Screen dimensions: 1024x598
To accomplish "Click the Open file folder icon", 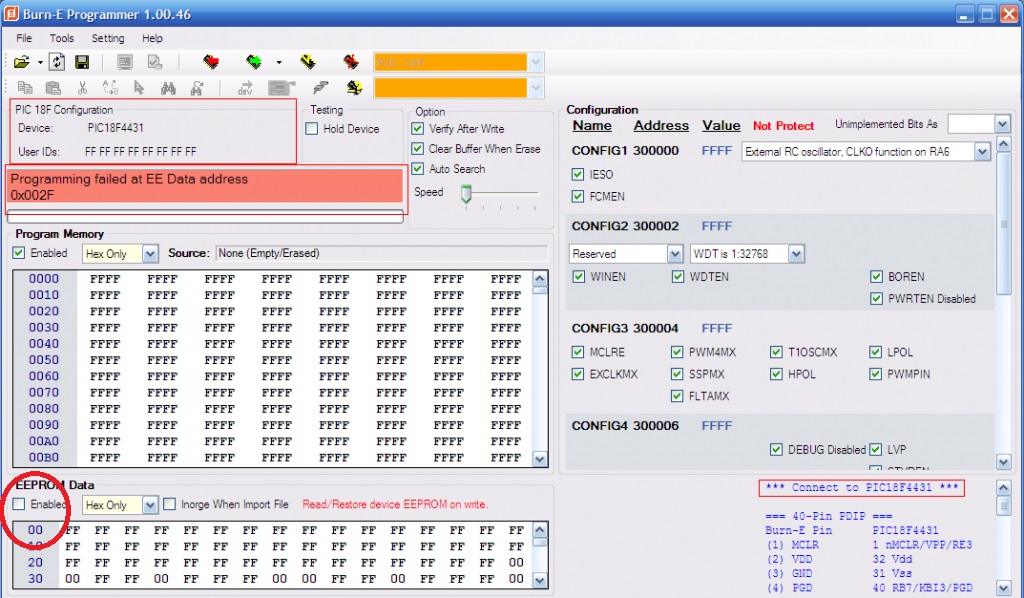I will click(22, 62).
